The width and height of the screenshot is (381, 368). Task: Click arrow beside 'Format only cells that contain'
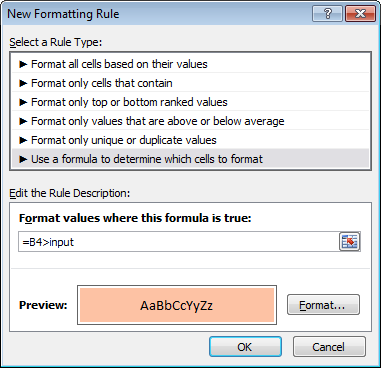click(23, 83)
